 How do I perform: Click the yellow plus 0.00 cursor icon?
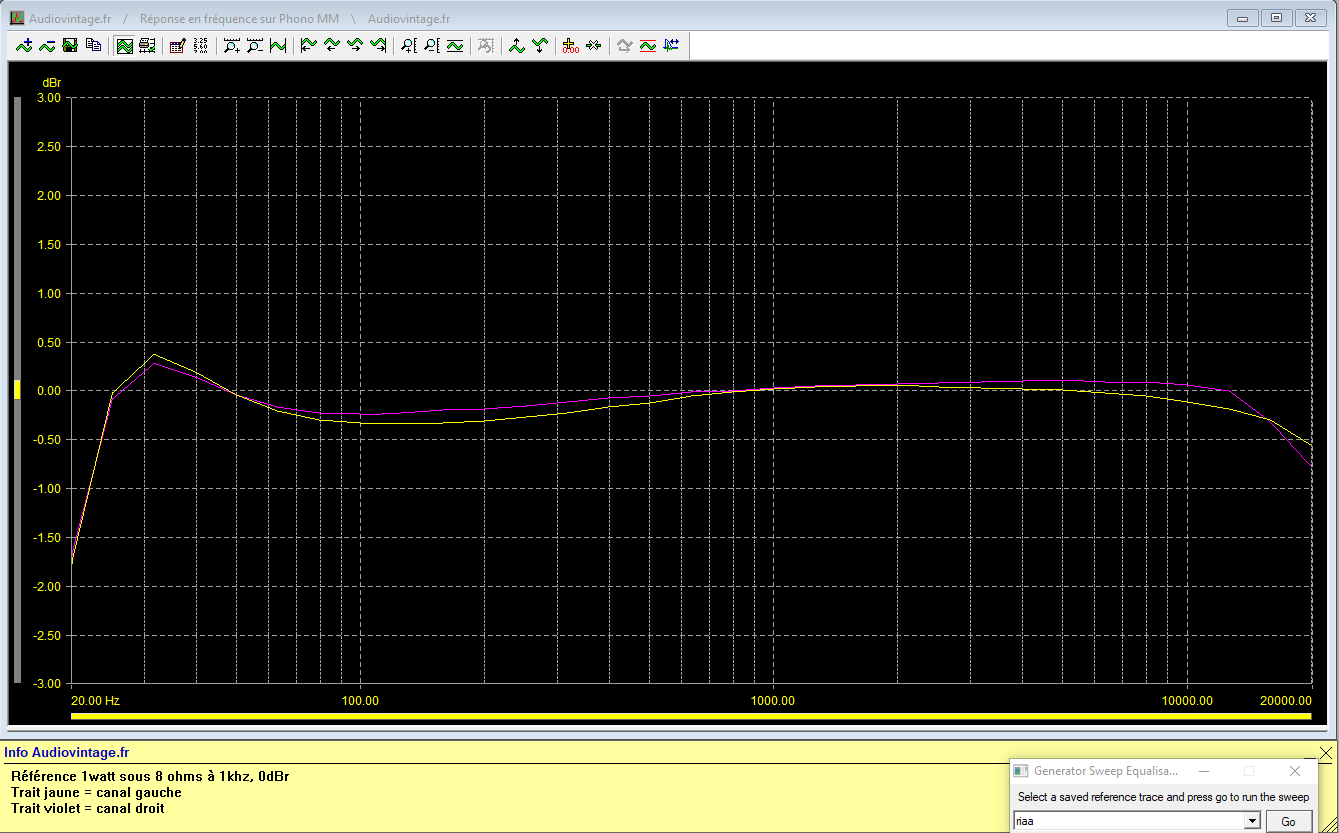tap(570, 45)
